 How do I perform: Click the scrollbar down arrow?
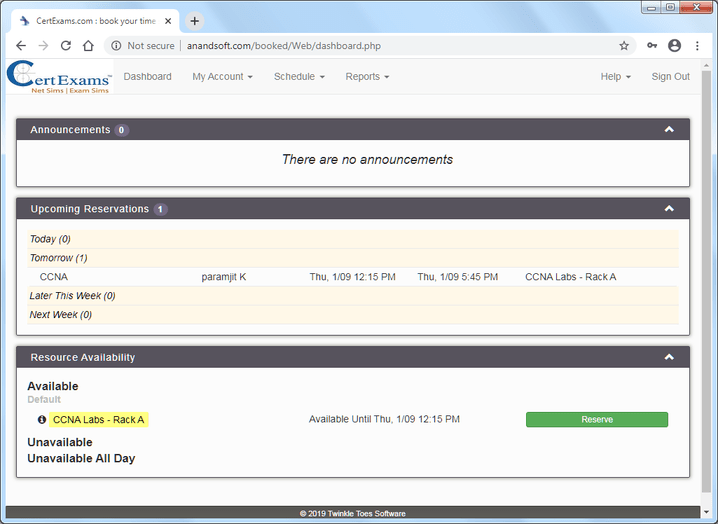tap(706, 512)
